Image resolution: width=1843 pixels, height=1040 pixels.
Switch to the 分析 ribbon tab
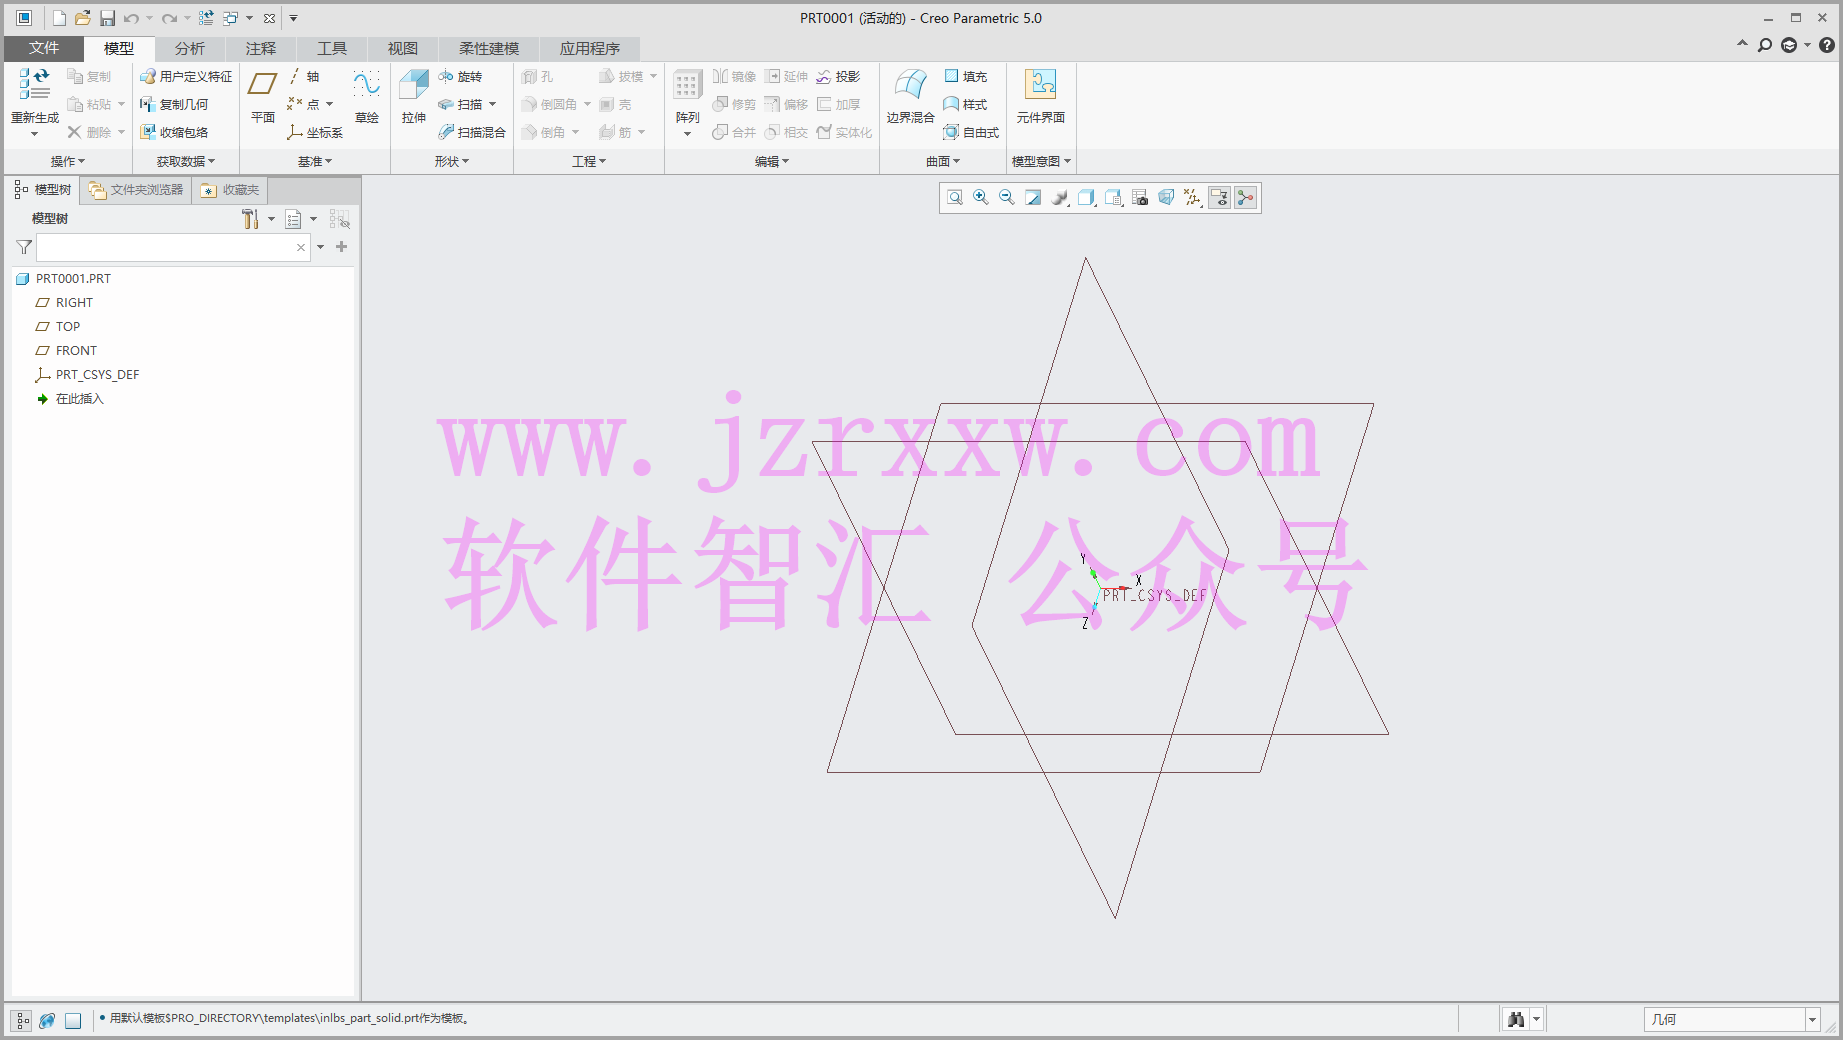point(189,48)
